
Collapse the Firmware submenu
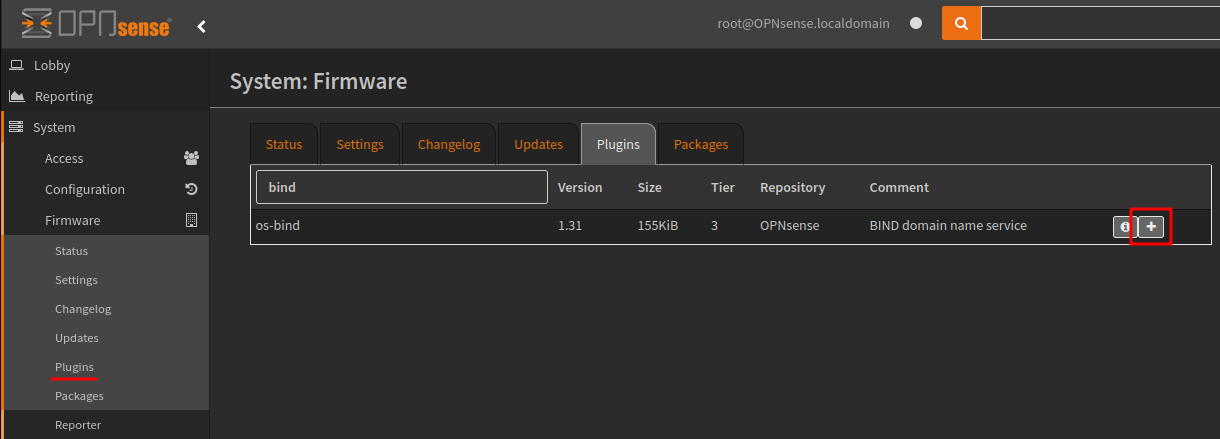coord(73,220)
